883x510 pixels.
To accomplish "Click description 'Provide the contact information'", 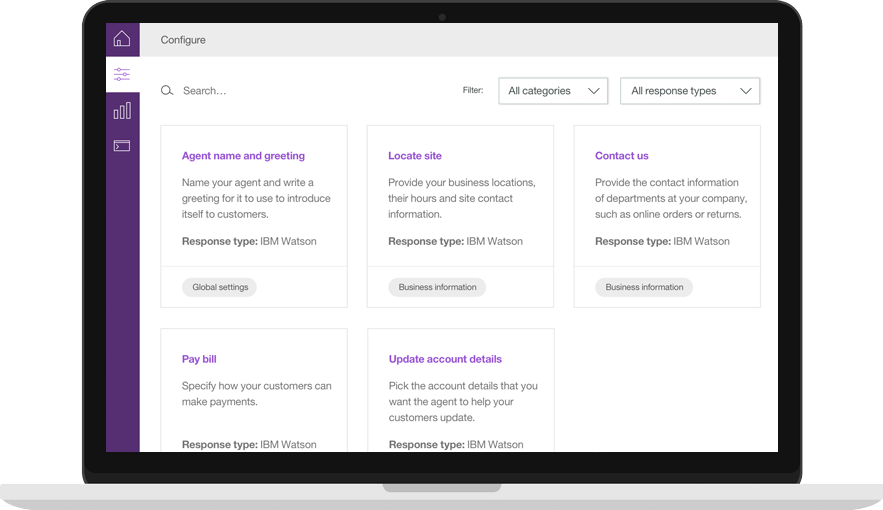I will [671, 198].
